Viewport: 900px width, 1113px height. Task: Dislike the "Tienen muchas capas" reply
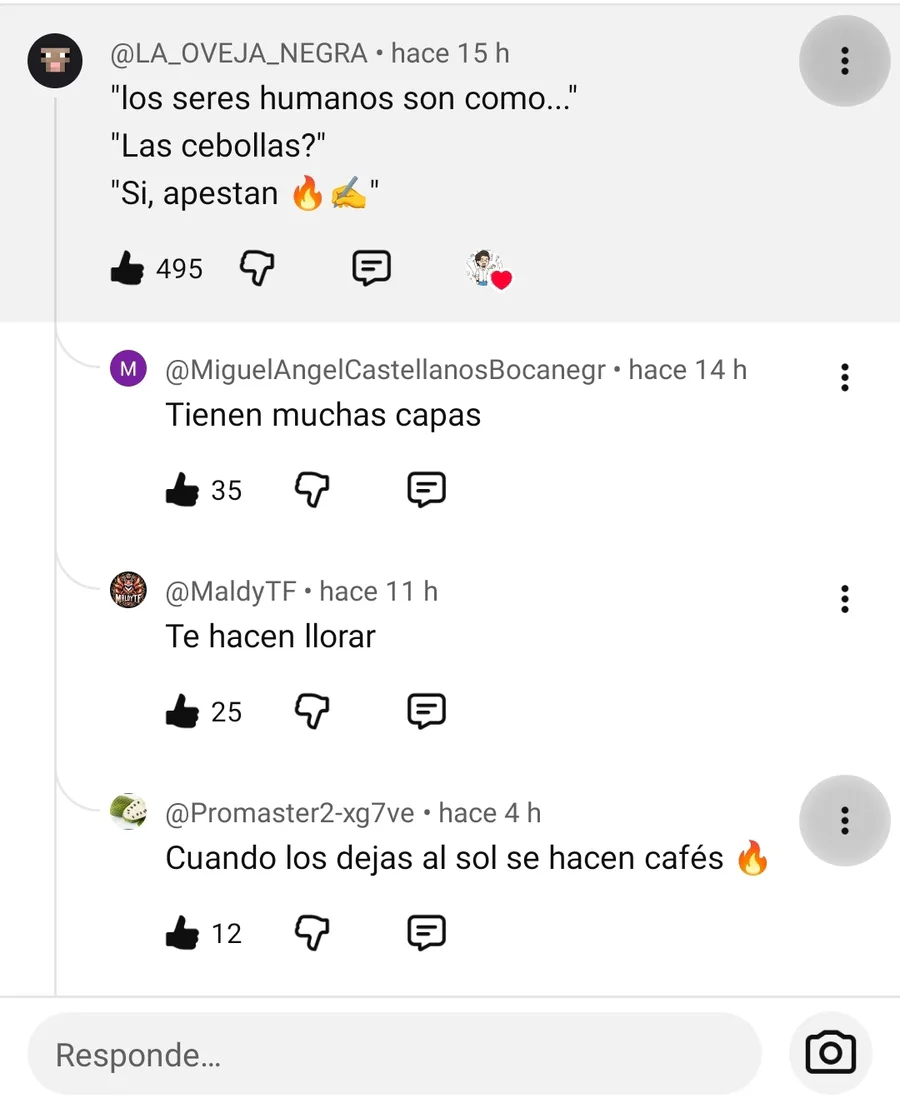click(313, 490)
